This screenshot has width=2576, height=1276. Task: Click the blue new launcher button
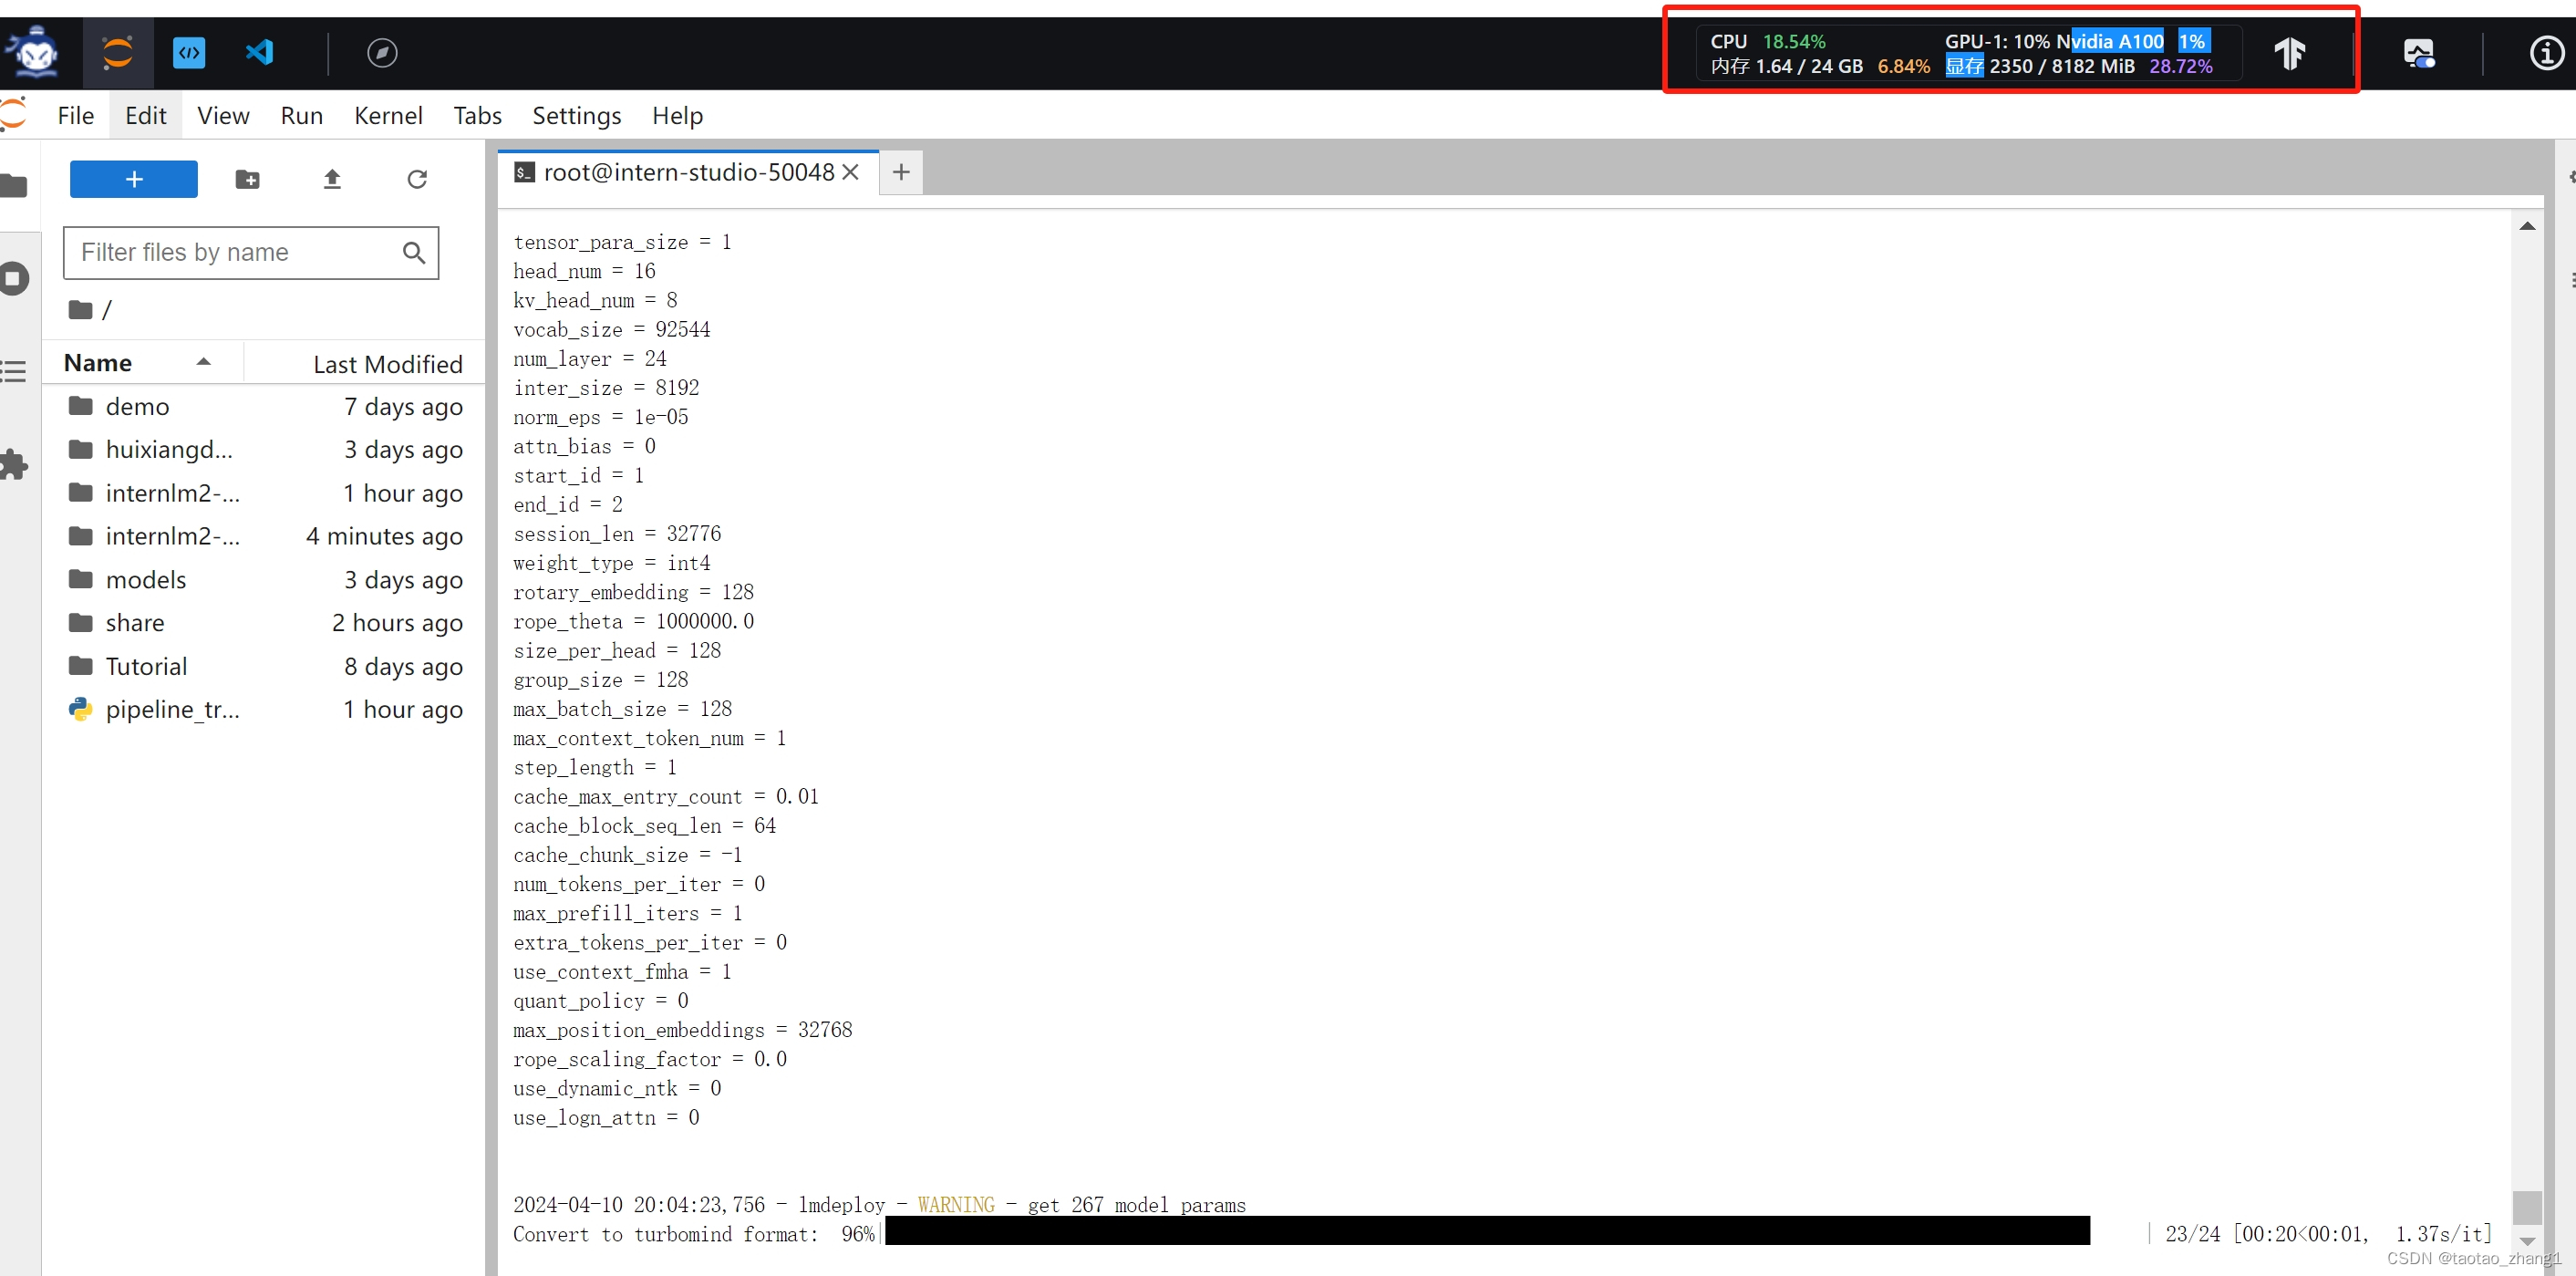(133, 179)
